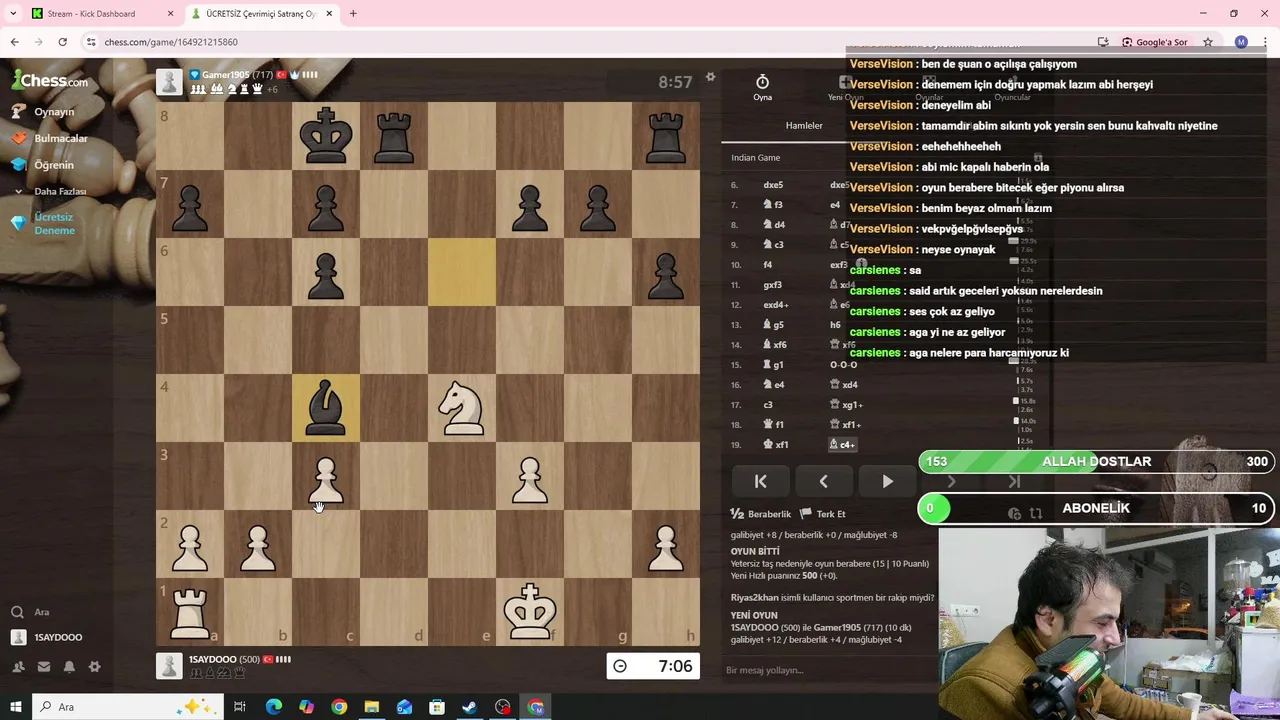1280x720 pixels.
Task: Close the Kick Dashboard browser tab
Action: (x=170, y=14)
